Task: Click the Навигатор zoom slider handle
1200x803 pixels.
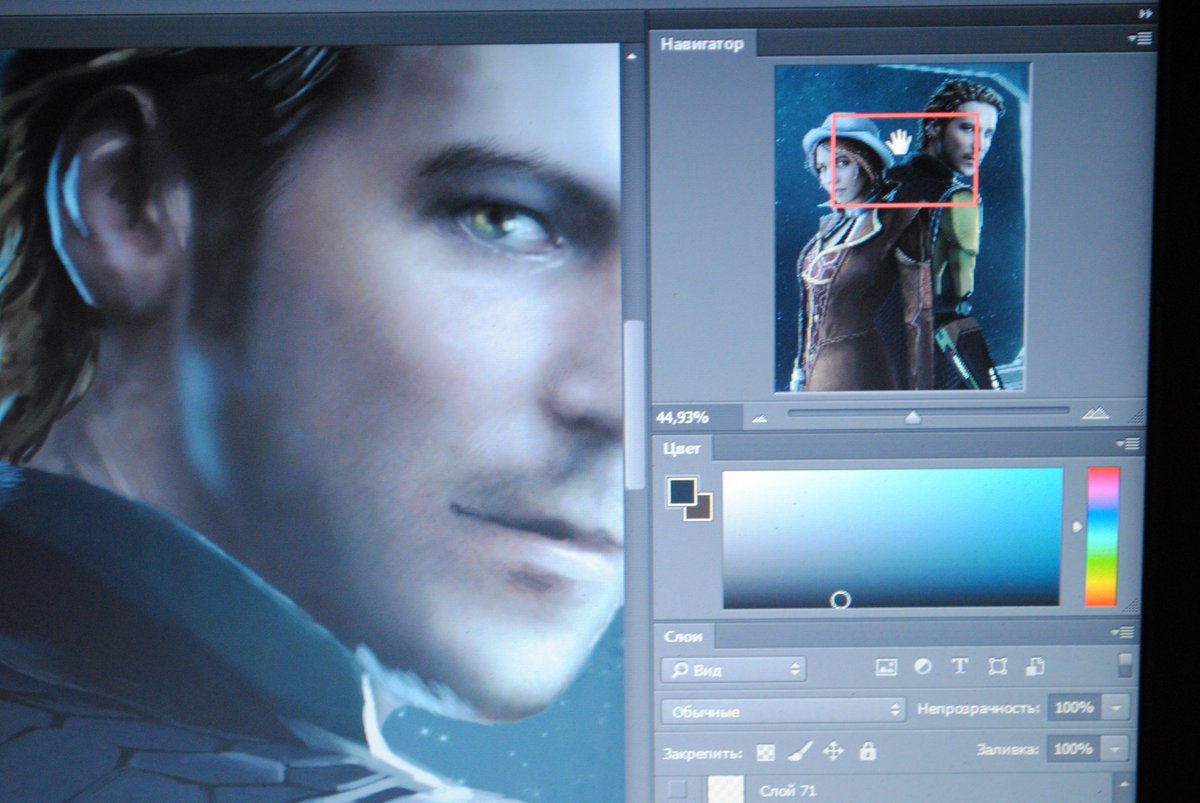Action: pyautogui.click(x=912, y=417)
